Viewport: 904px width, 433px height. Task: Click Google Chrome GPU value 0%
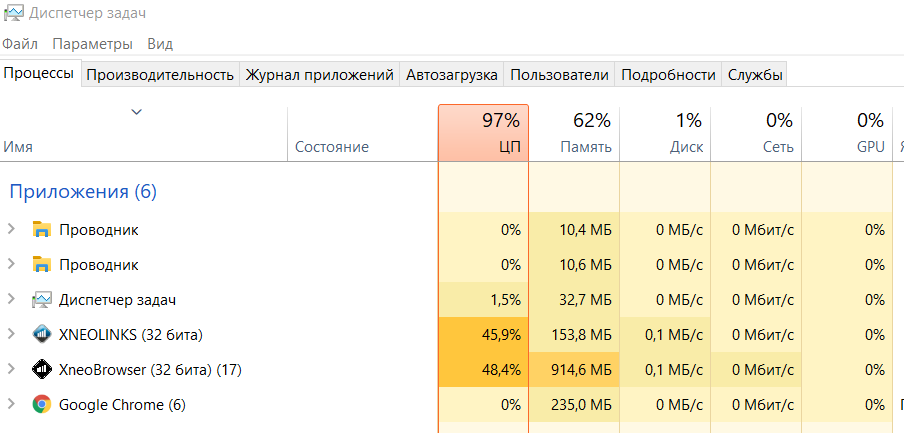(x=875, y=405)
